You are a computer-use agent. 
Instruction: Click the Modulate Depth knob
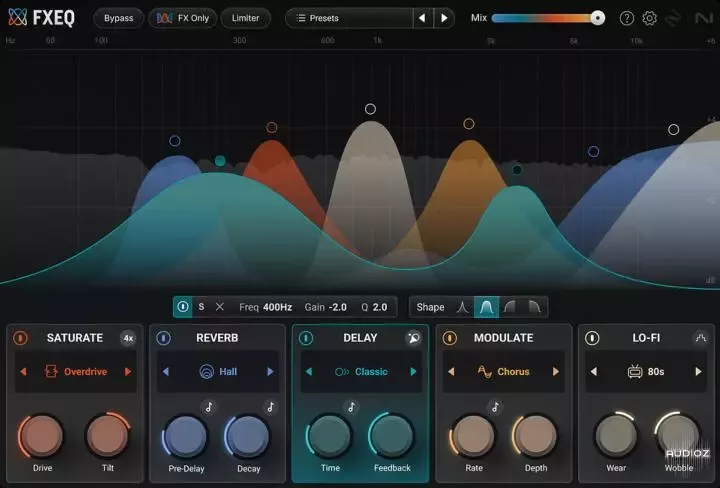coord(535,436)
